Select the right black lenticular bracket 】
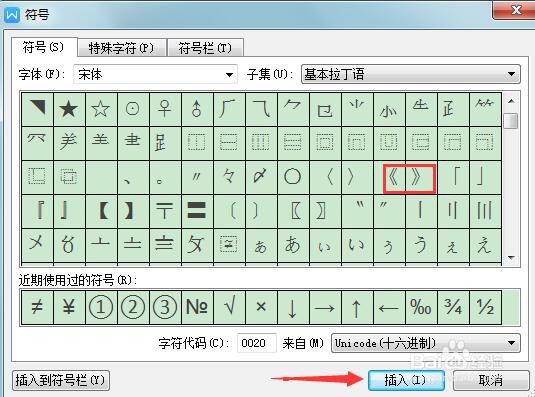 tap(133, 211)
